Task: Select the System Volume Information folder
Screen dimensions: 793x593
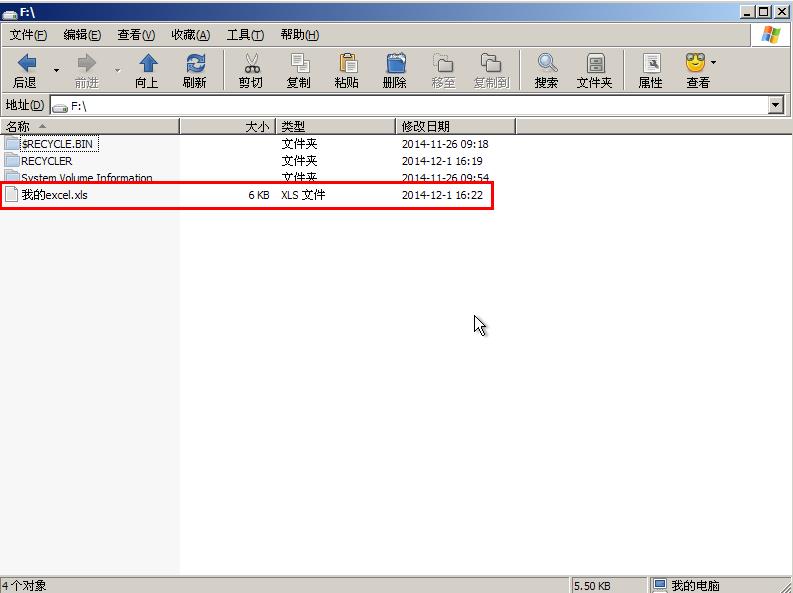Action: (86, 177)
